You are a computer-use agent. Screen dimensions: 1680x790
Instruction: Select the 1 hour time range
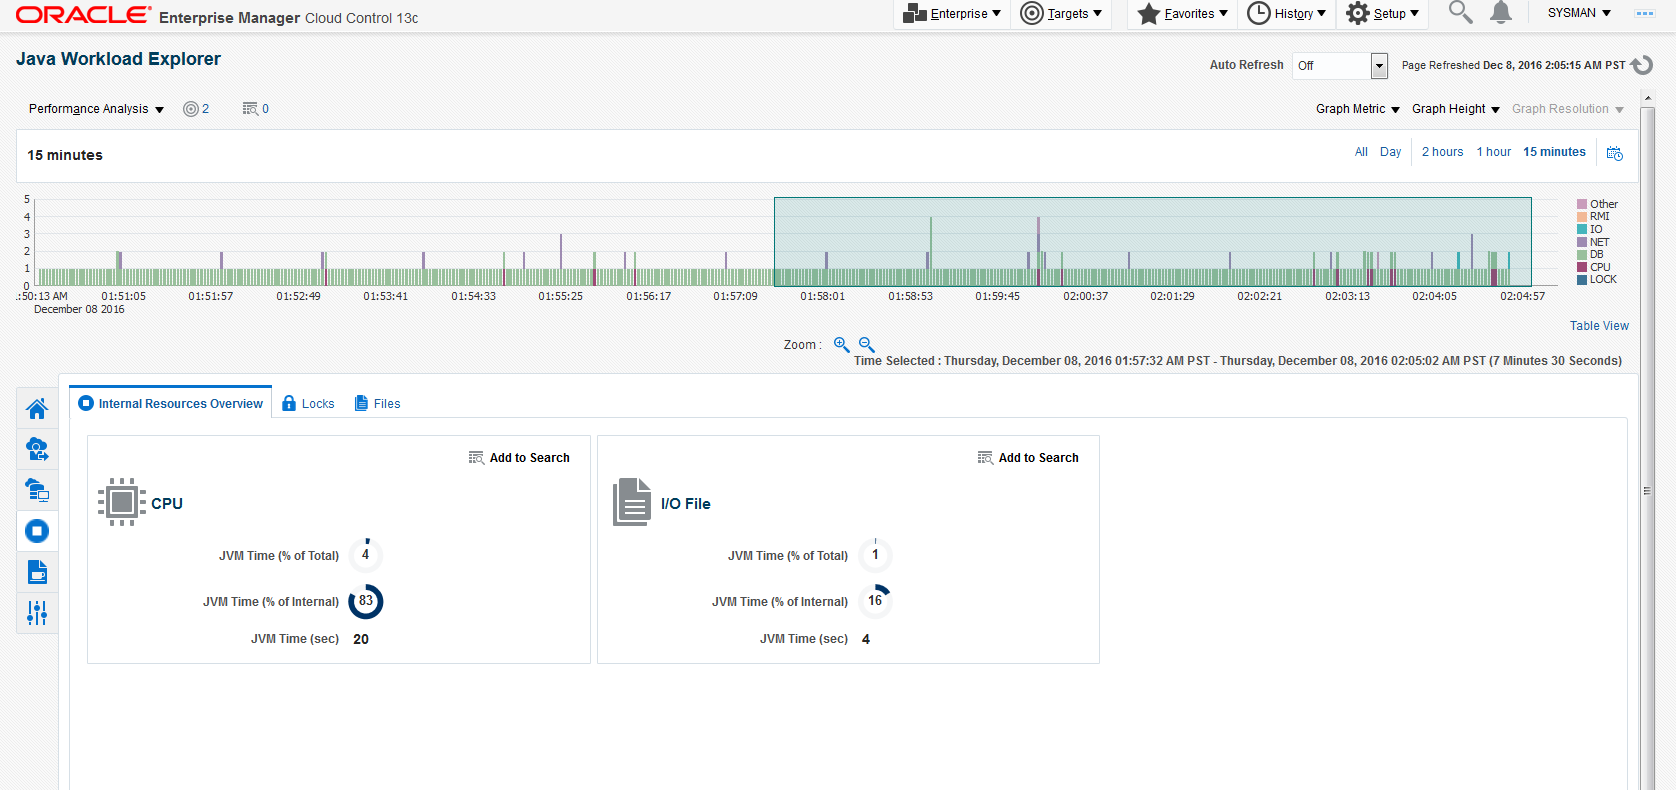coord(1494,152)
